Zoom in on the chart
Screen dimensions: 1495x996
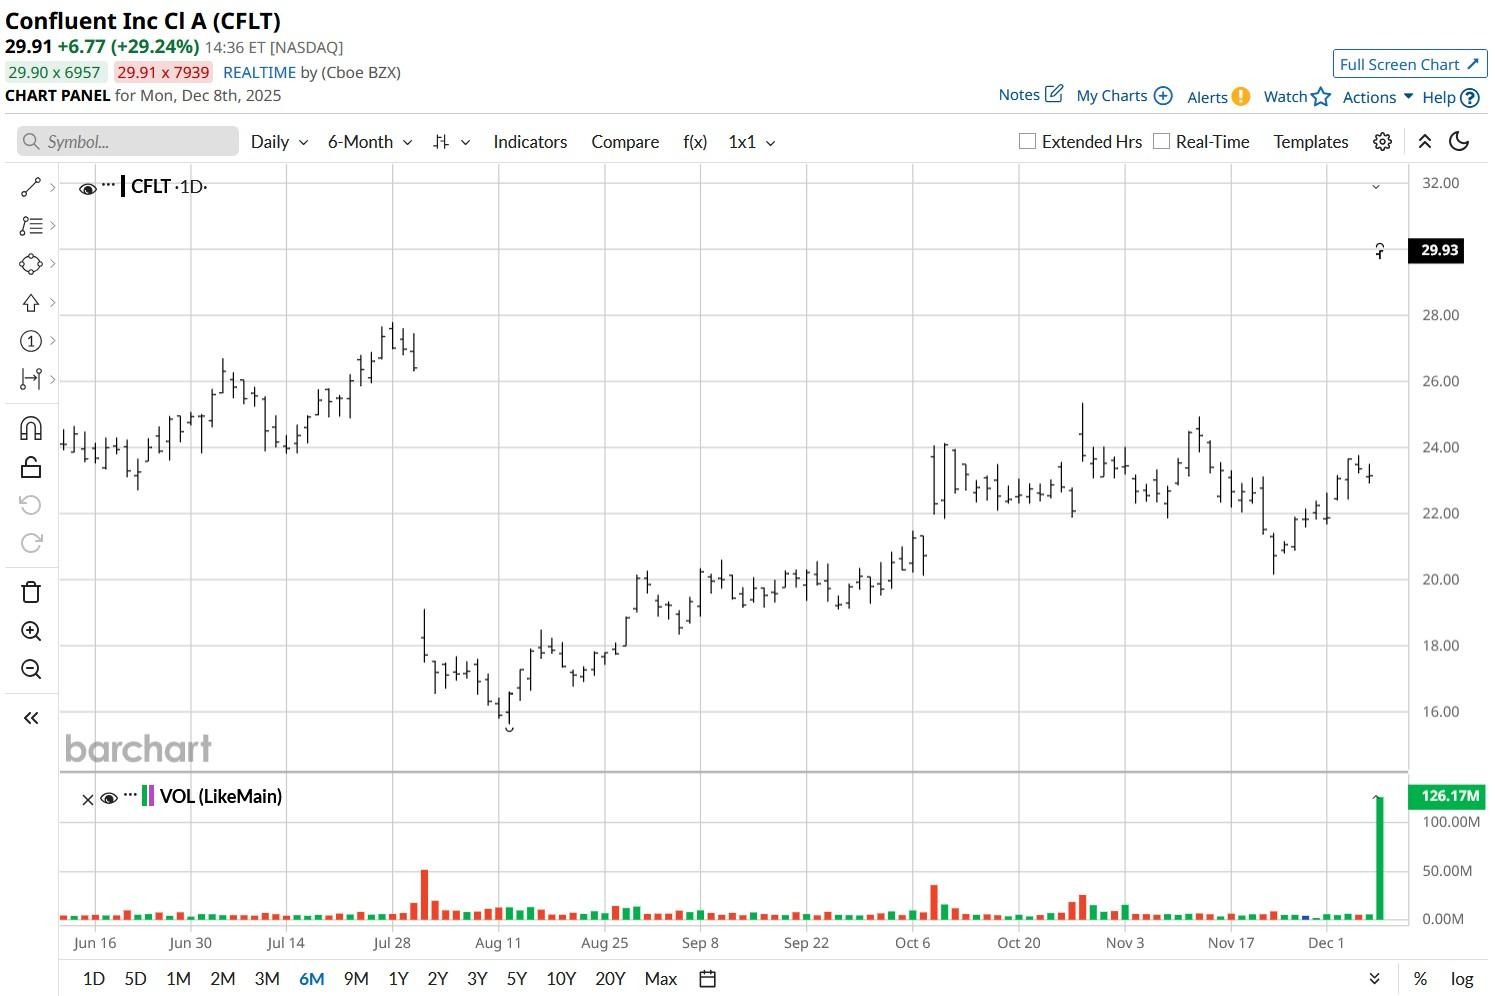pos(31,631)
